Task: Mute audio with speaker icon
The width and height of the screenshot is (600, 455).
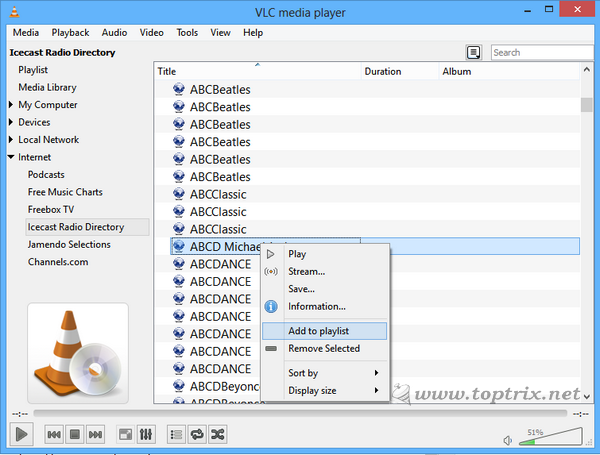Action: [x=508, y=440]
